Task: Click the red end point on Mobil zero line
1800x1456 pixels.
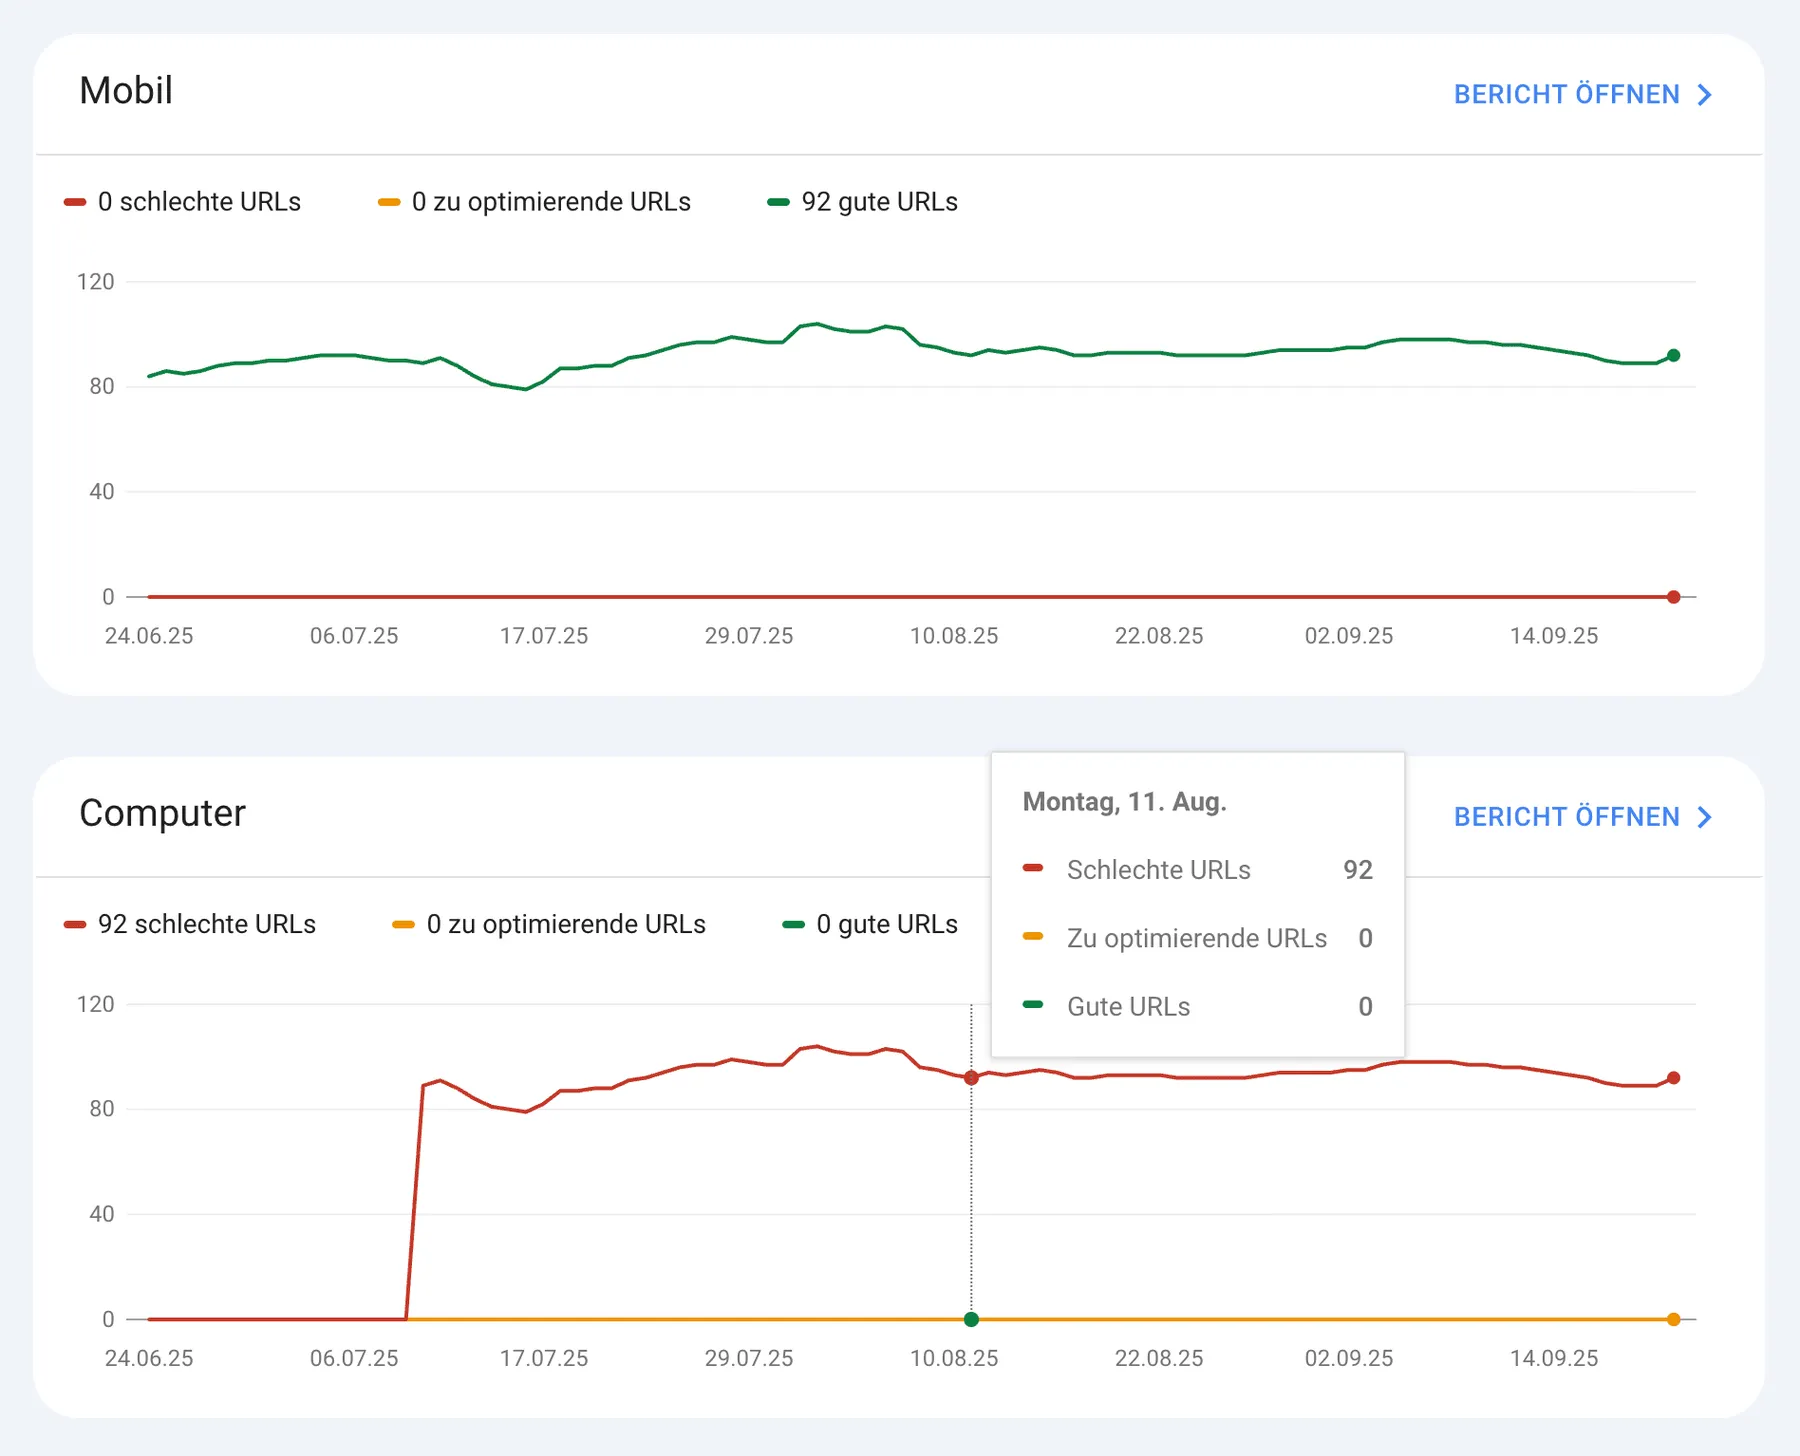Action: tap(1674, 597)
